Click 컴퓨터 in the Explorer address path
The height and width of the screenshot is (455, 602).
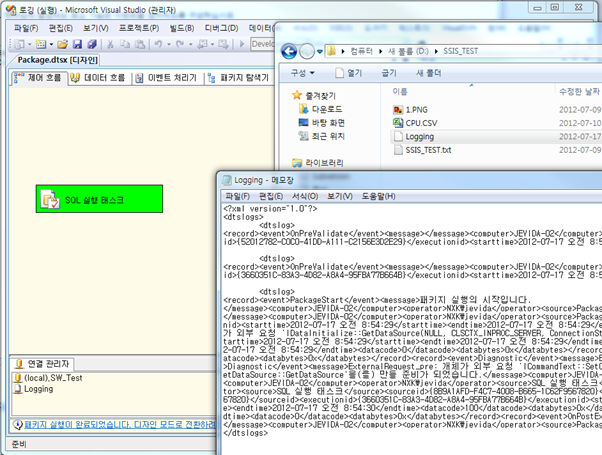pyautogui.click(x=361, y=51)
